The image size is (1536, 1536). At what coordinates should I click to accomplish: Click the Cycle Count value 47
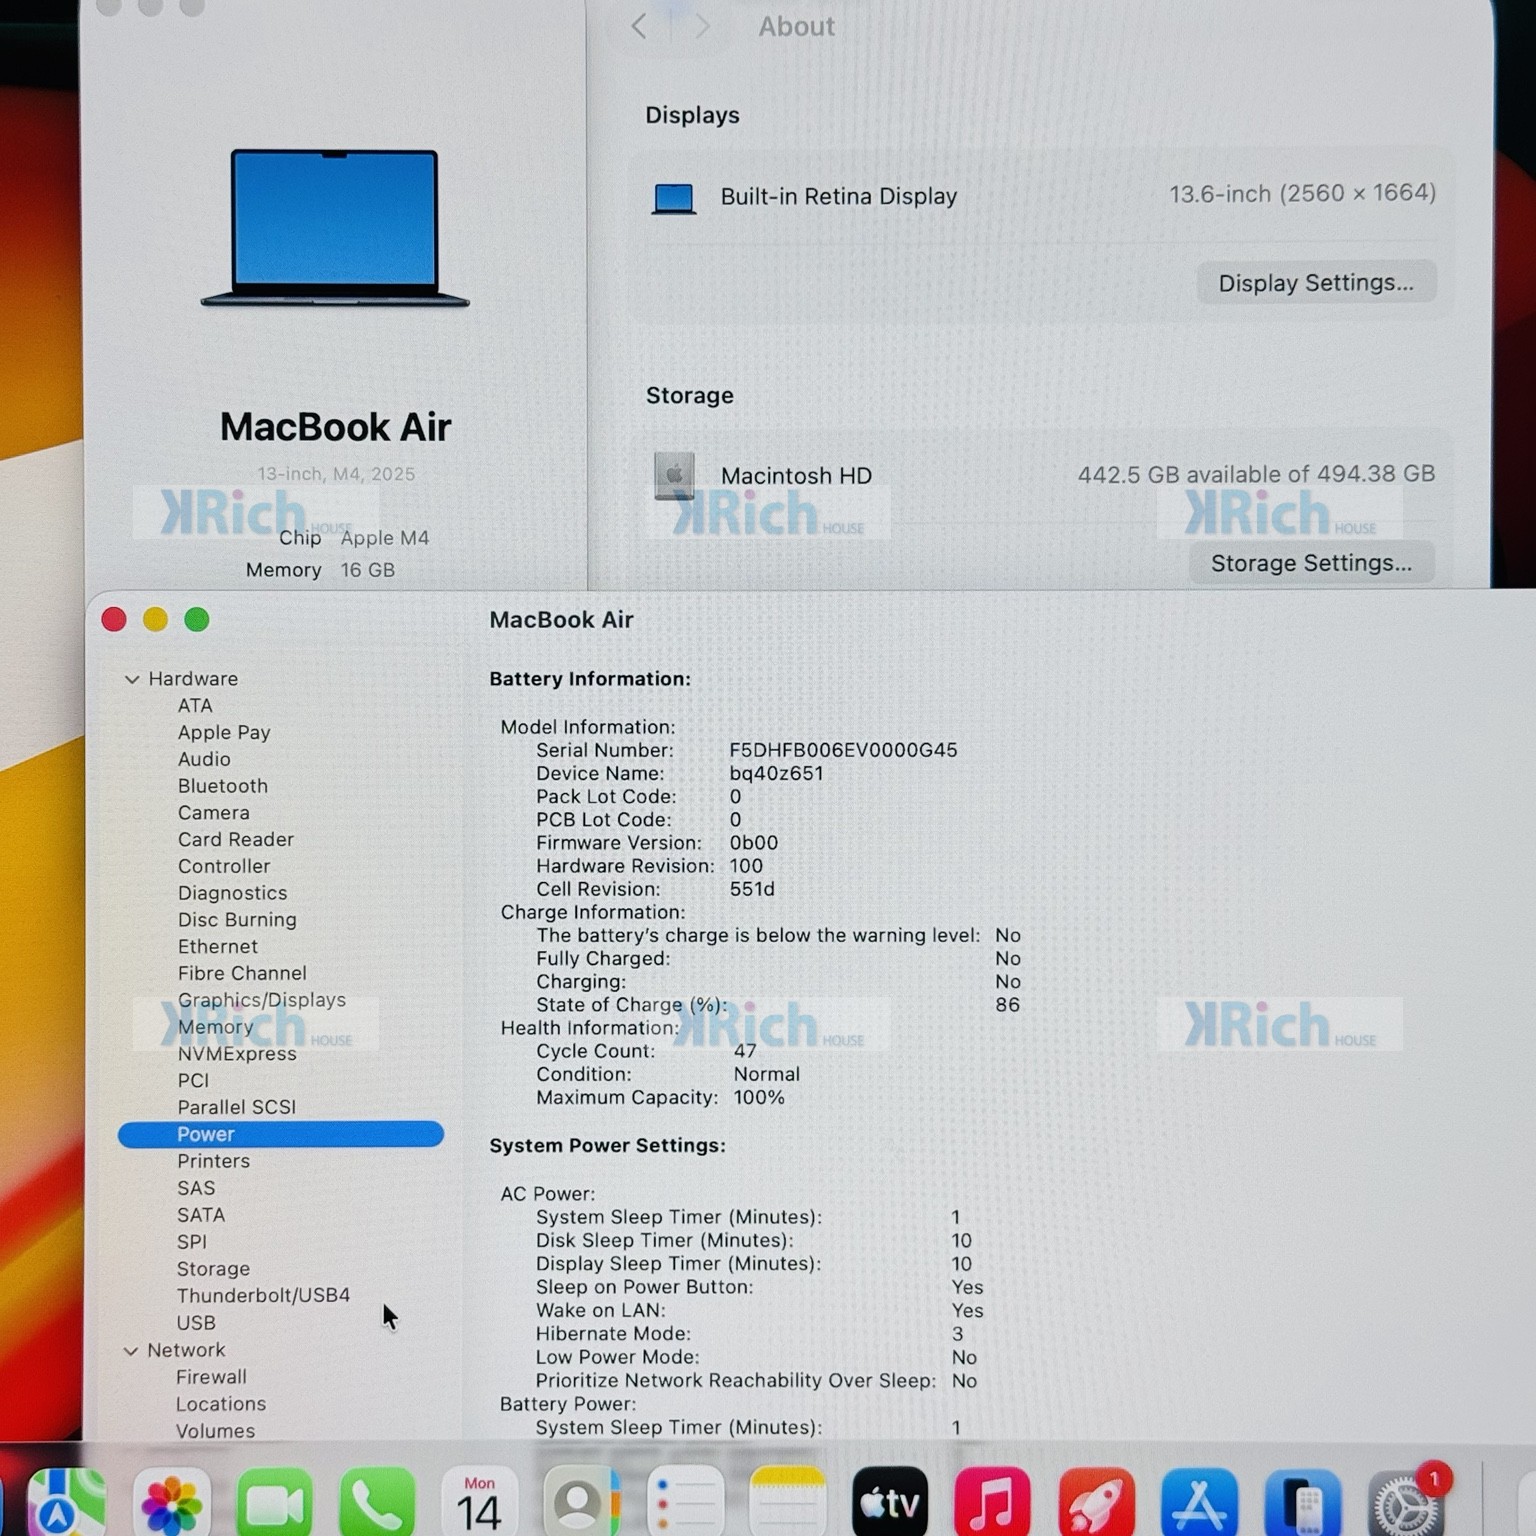(745, 1051)
